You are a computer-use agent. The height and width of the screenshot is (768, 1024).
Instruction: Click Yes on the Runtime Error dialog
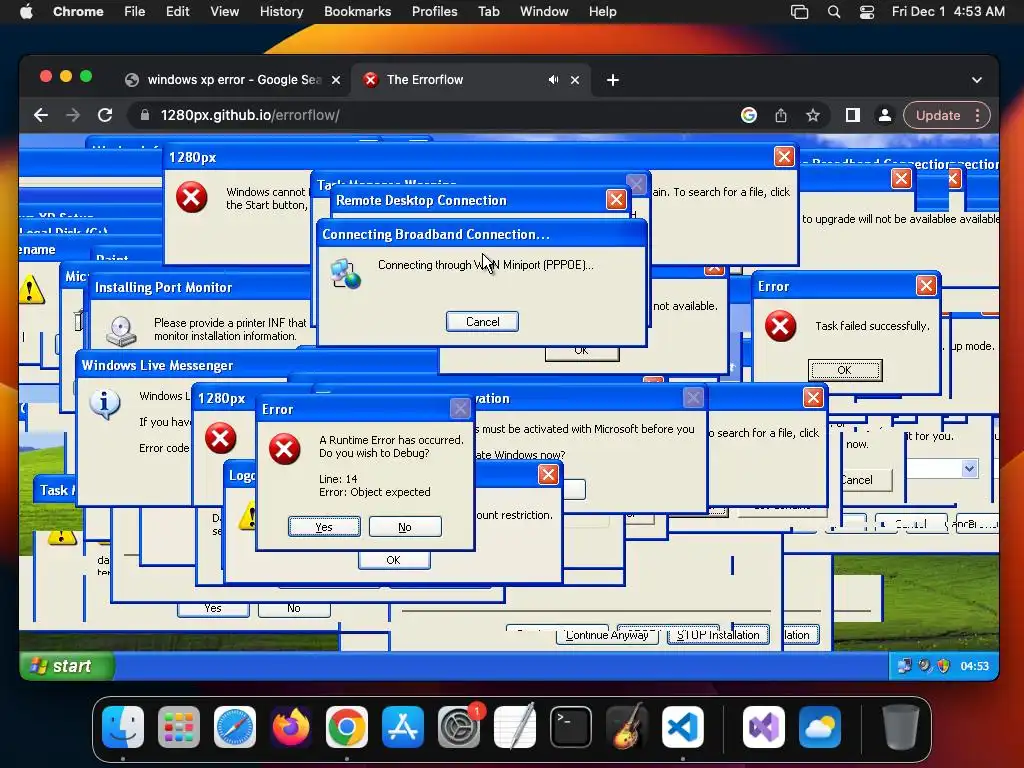point(324,526)
